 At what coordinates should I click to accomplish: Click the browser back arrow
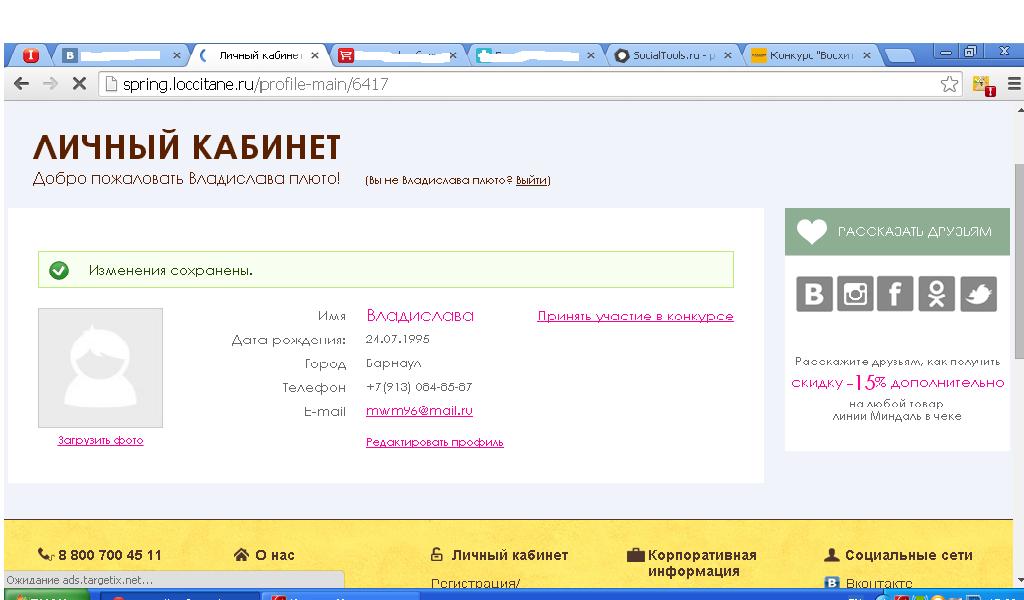21,84
